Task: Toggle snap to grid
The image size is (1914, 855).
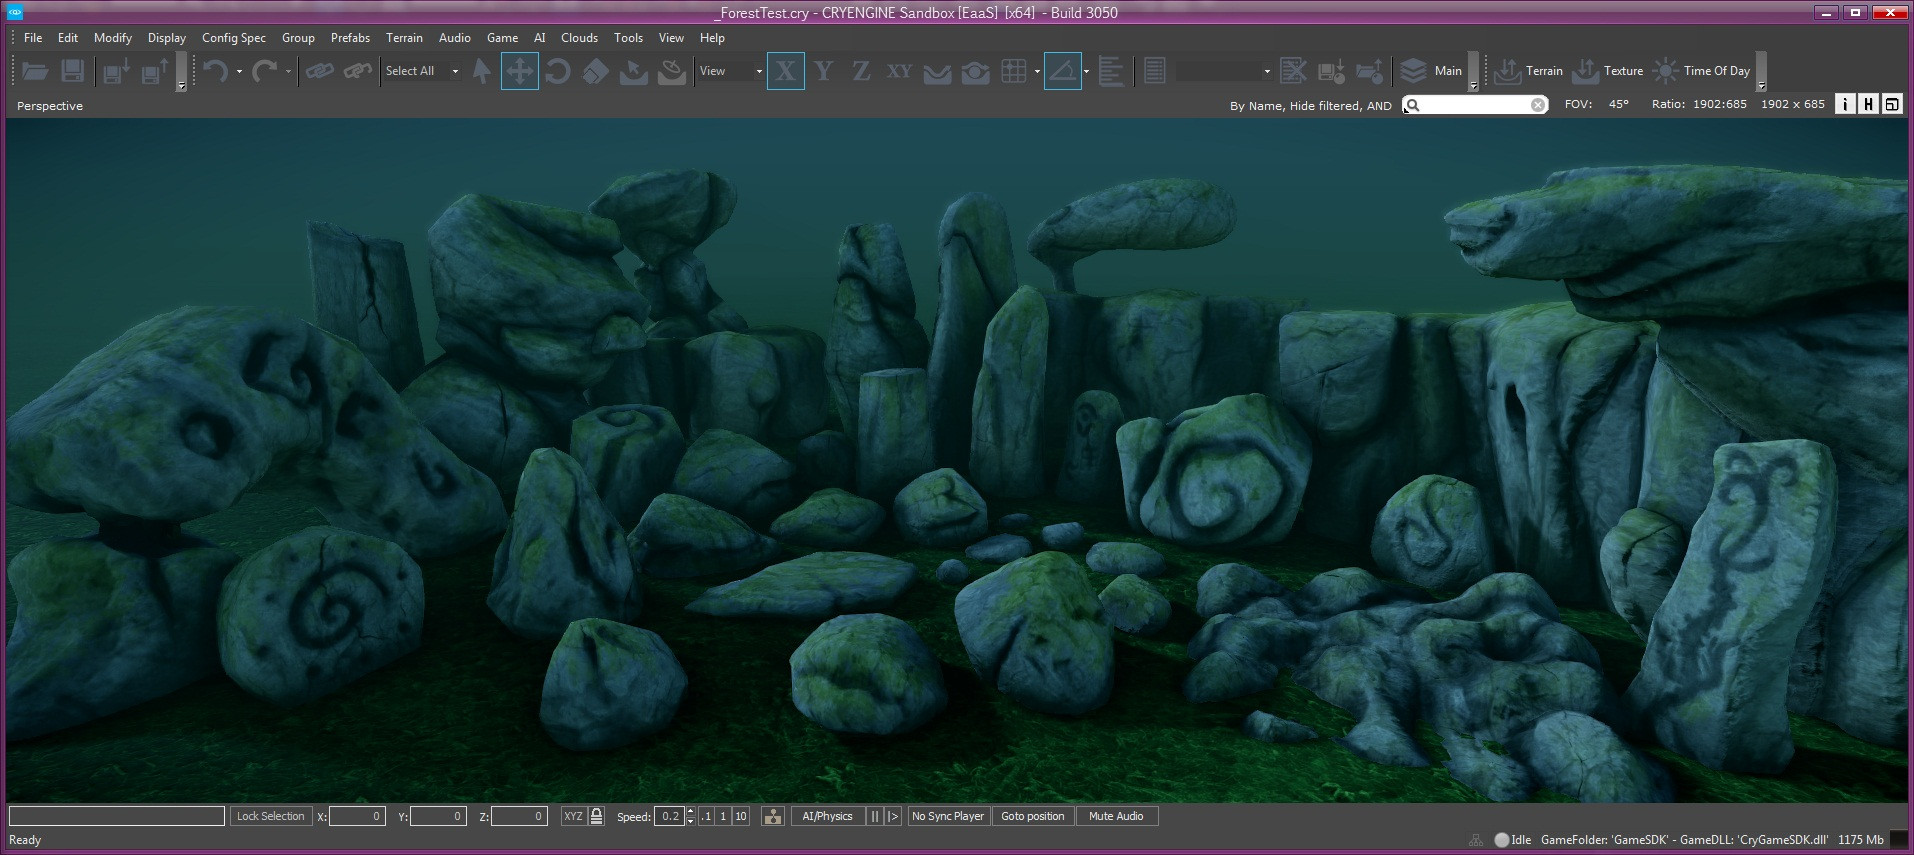Action: coord(1013,71)
